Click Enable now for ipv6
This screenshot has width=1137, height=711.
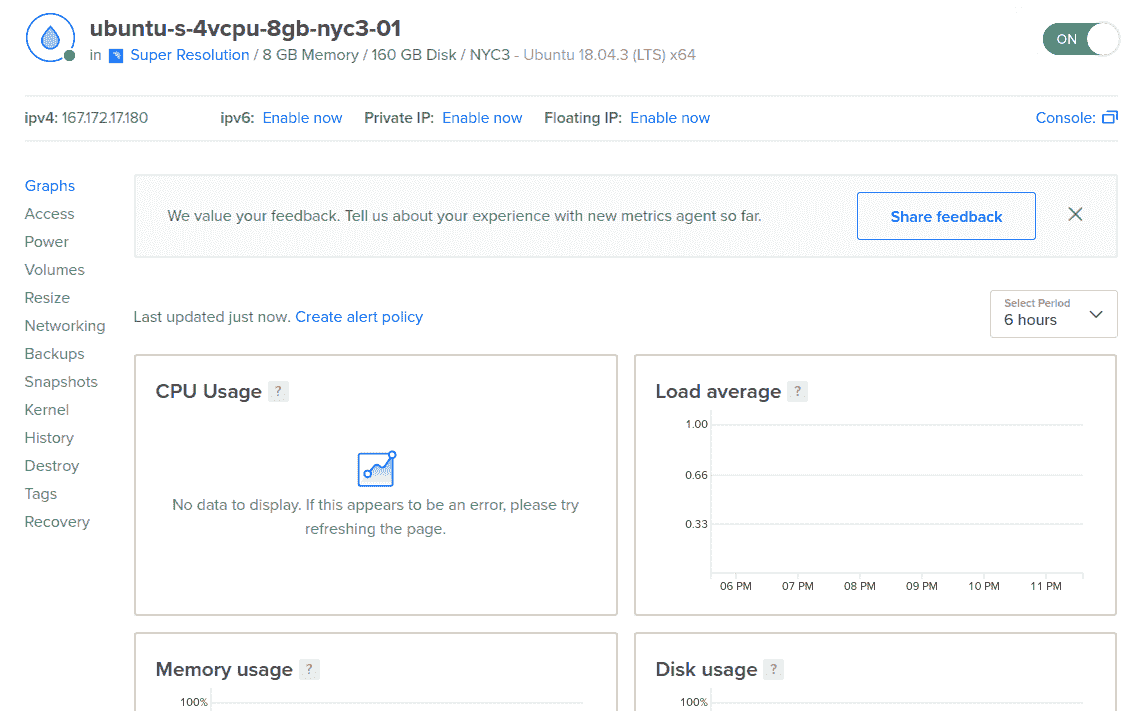pos(302,118)
